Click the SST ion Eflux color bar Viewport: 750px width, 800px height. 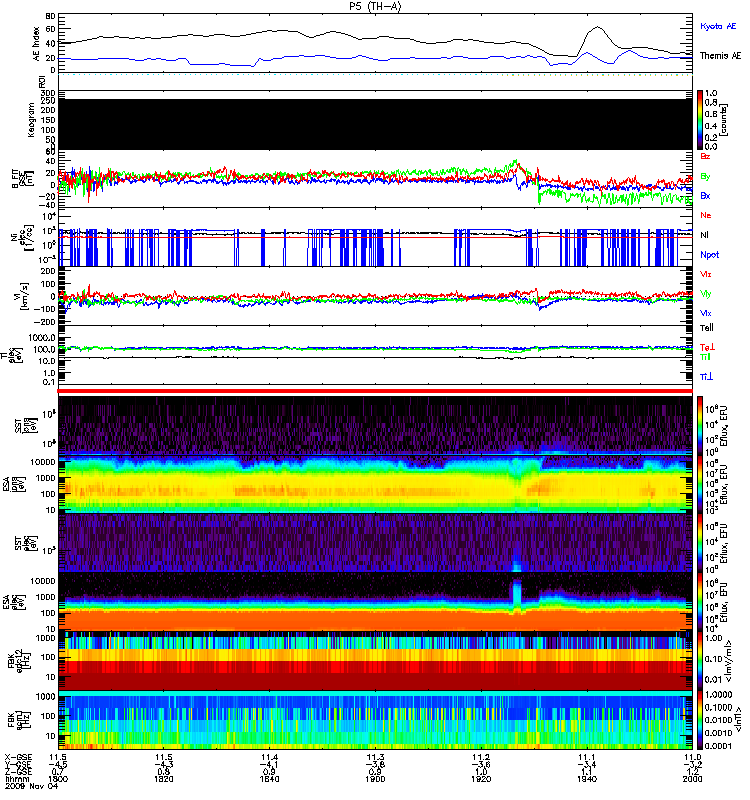click(x=700, y=425)
